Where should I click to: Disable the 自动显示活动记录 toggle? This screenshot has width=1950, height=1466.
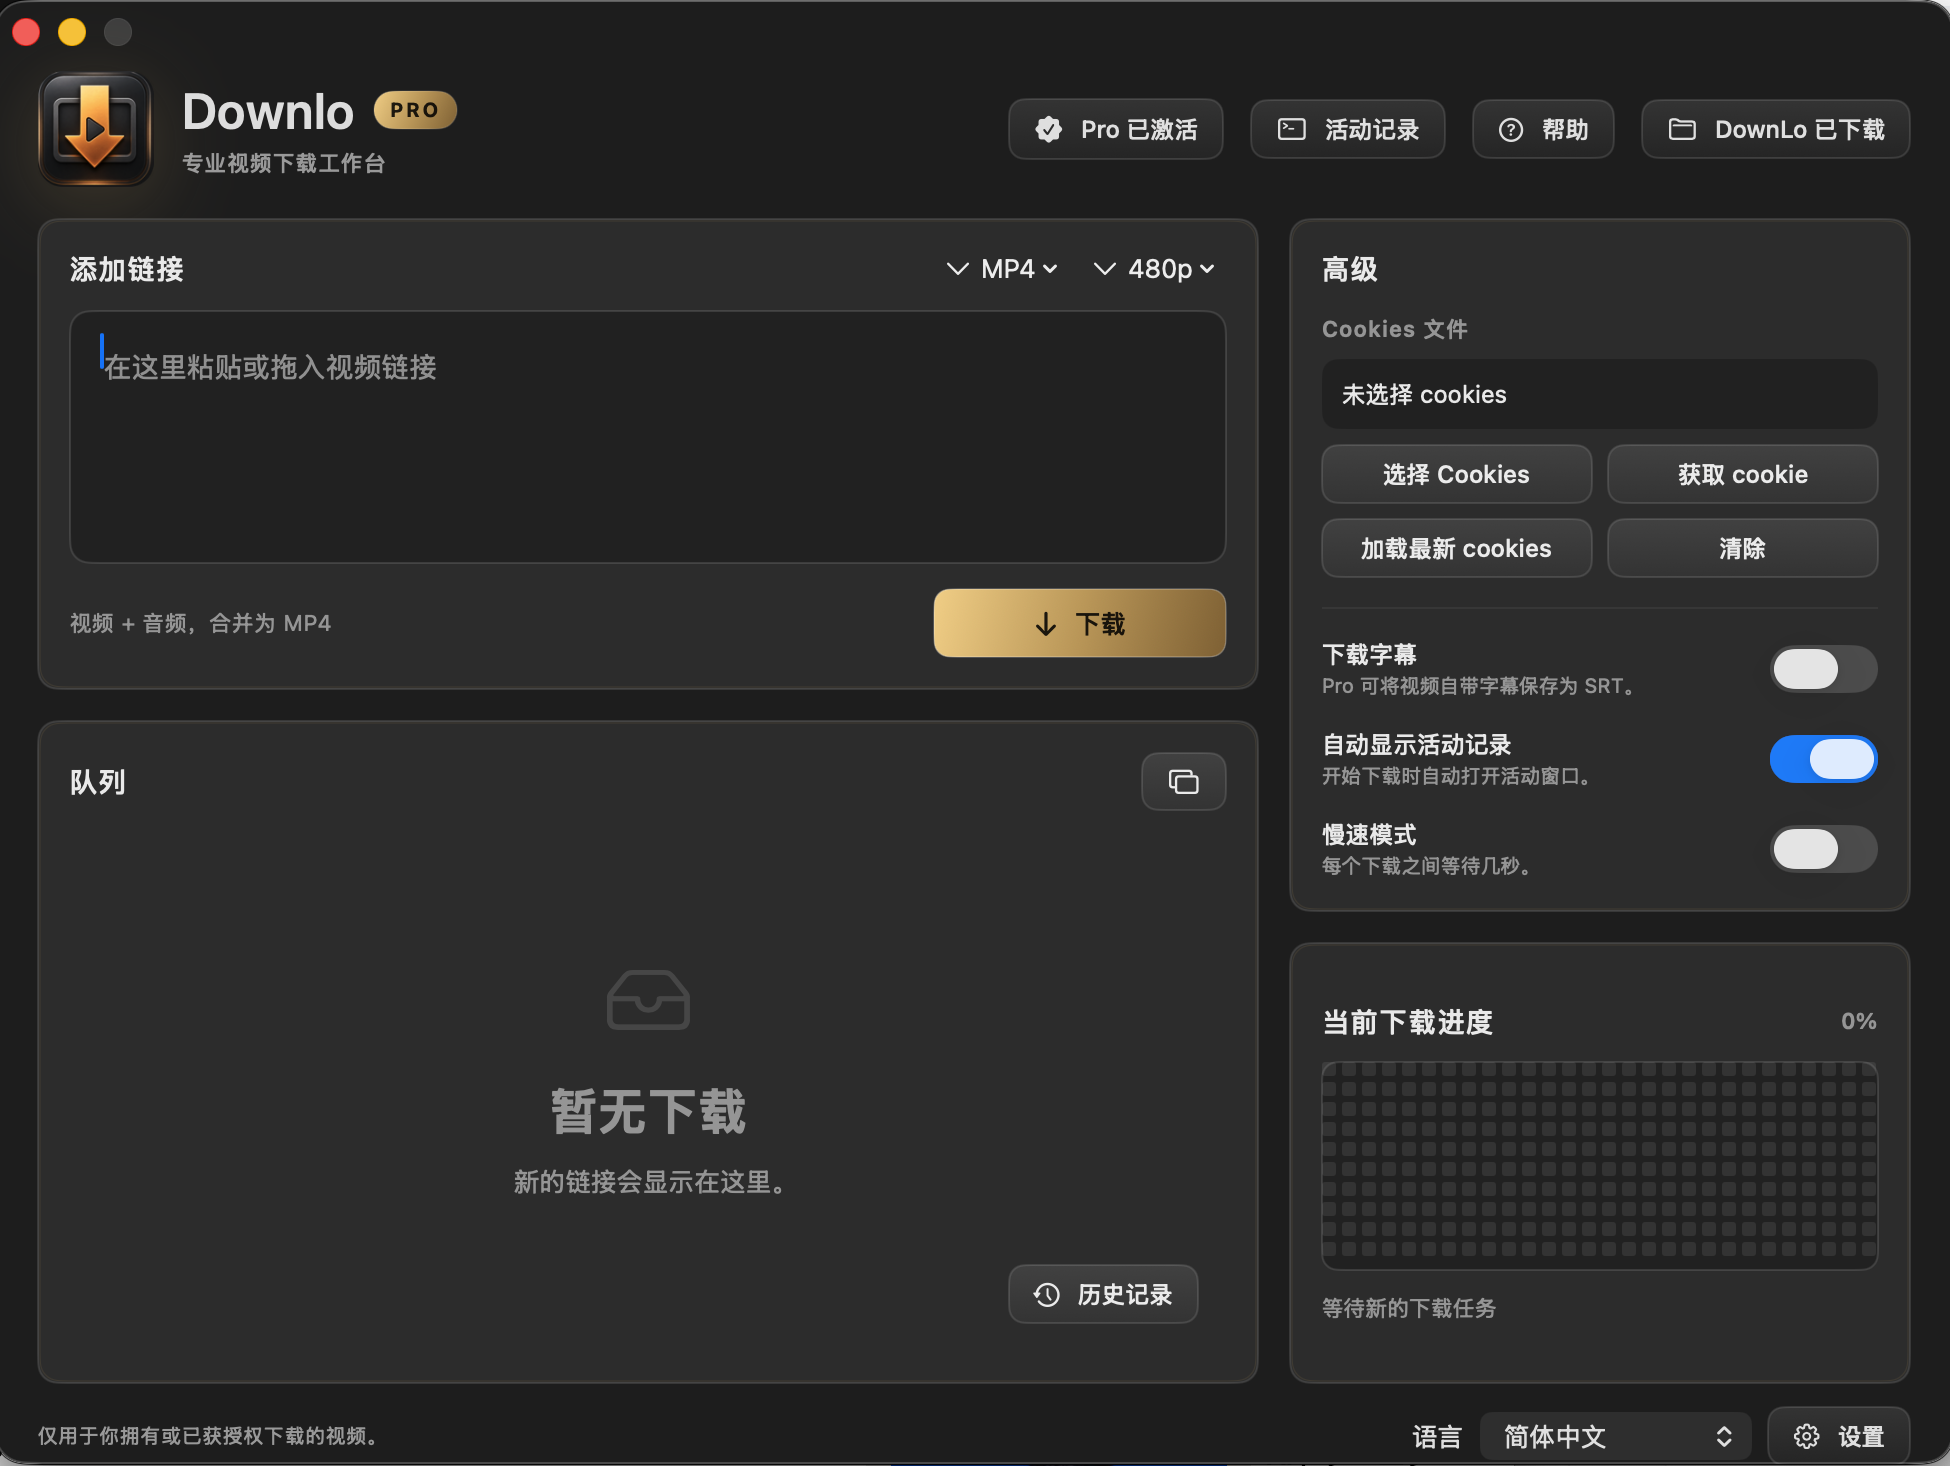point(1824,759)
